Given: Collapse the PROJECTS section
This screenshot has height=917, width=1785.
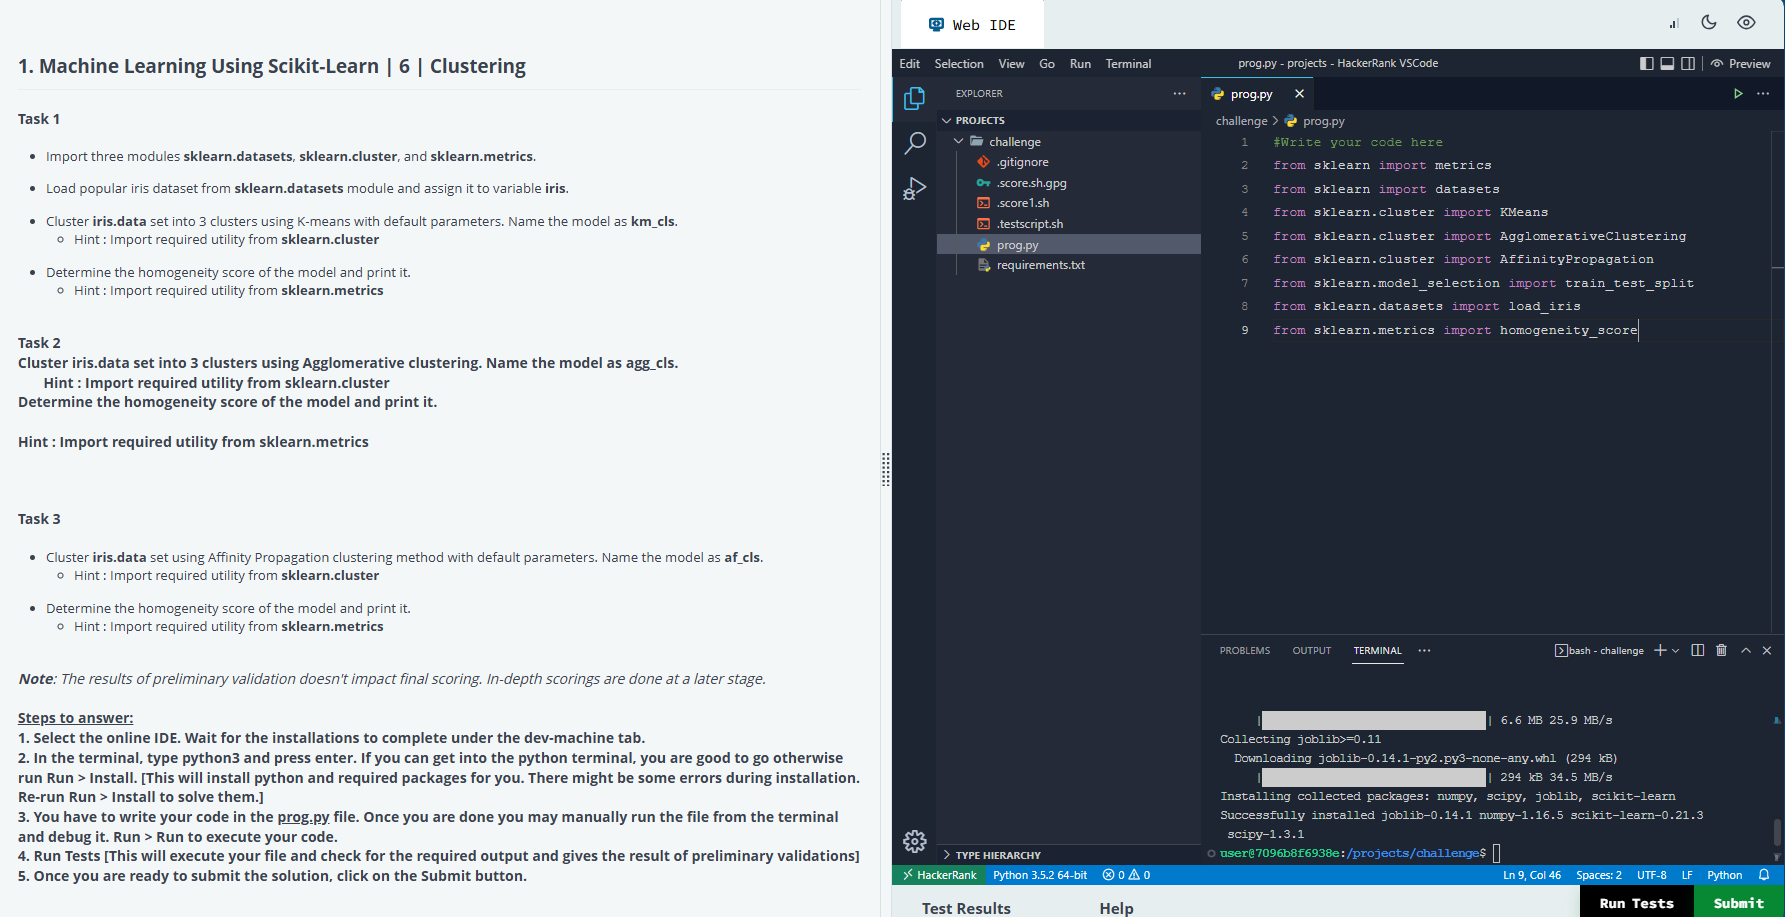Looking at the screenshot, I should (1068, 120).
